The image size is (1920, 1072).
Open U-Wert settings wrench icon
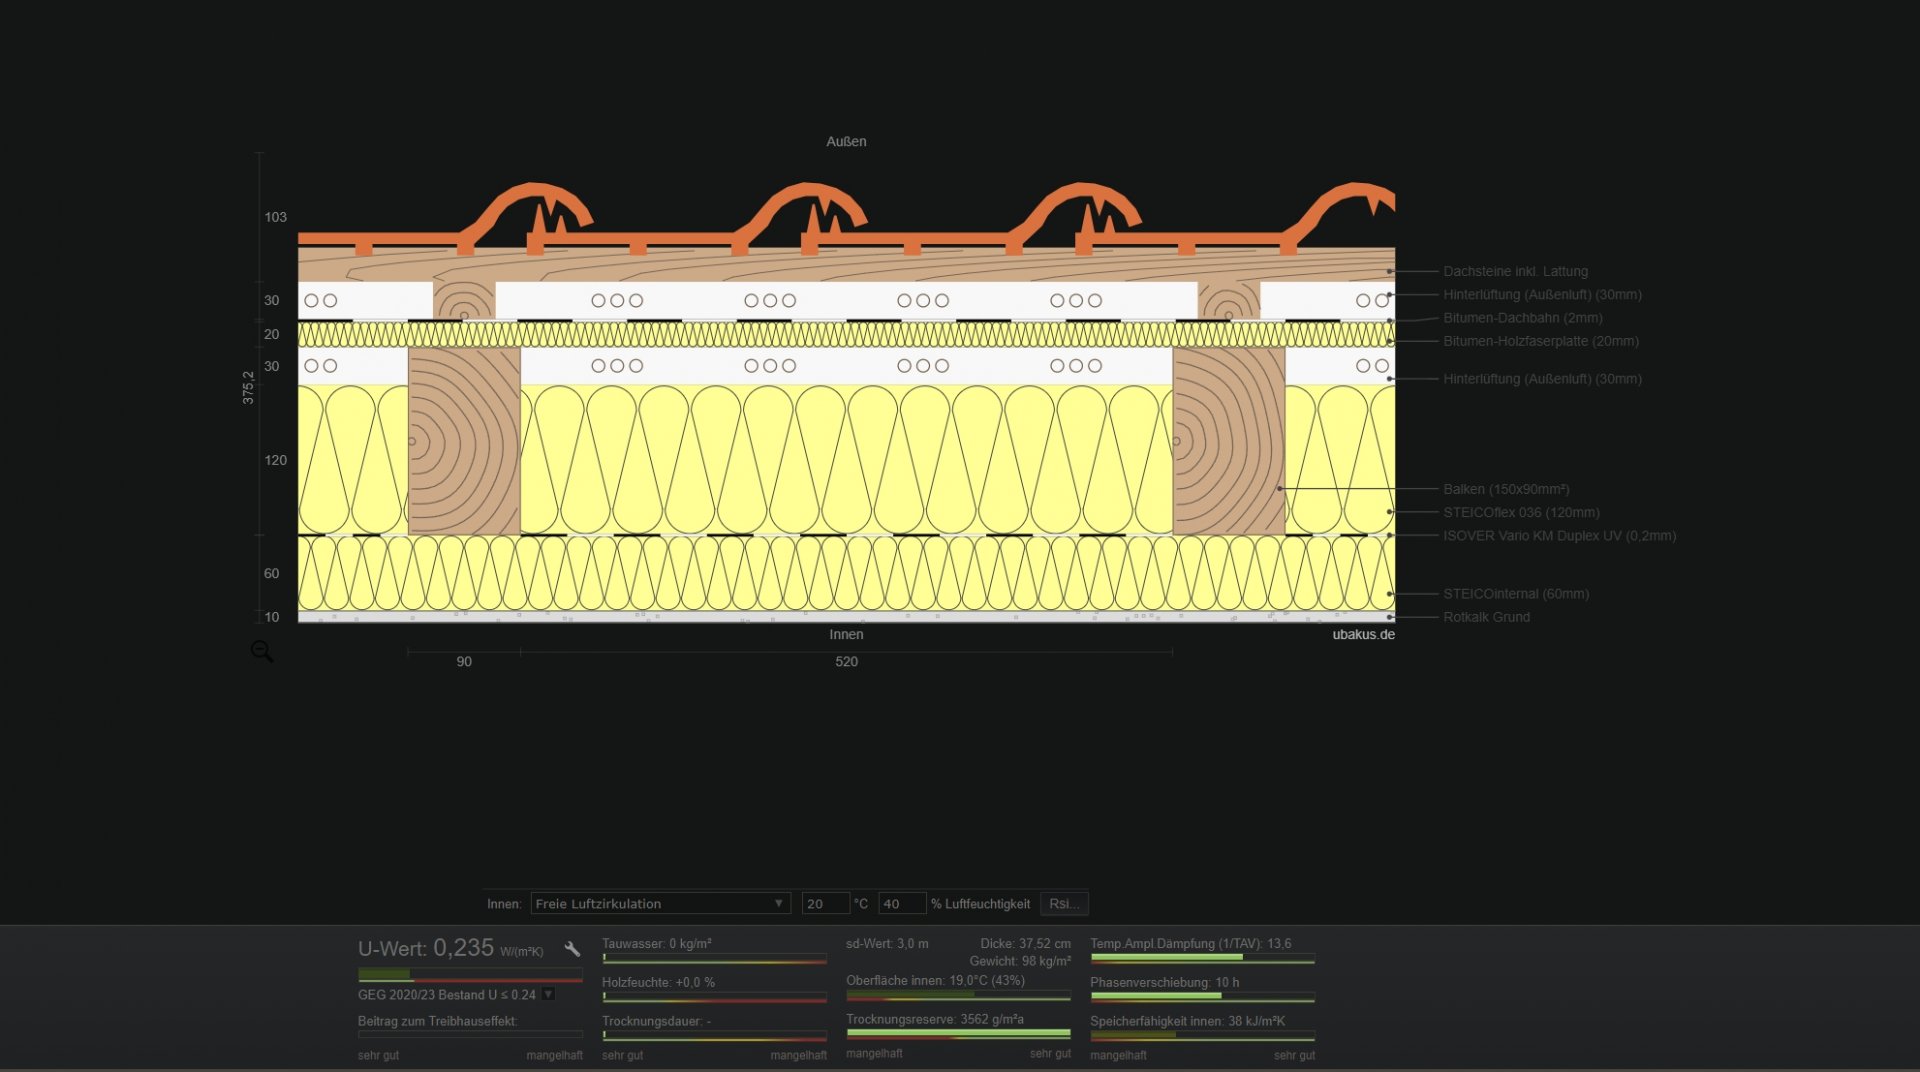(572, 949)
